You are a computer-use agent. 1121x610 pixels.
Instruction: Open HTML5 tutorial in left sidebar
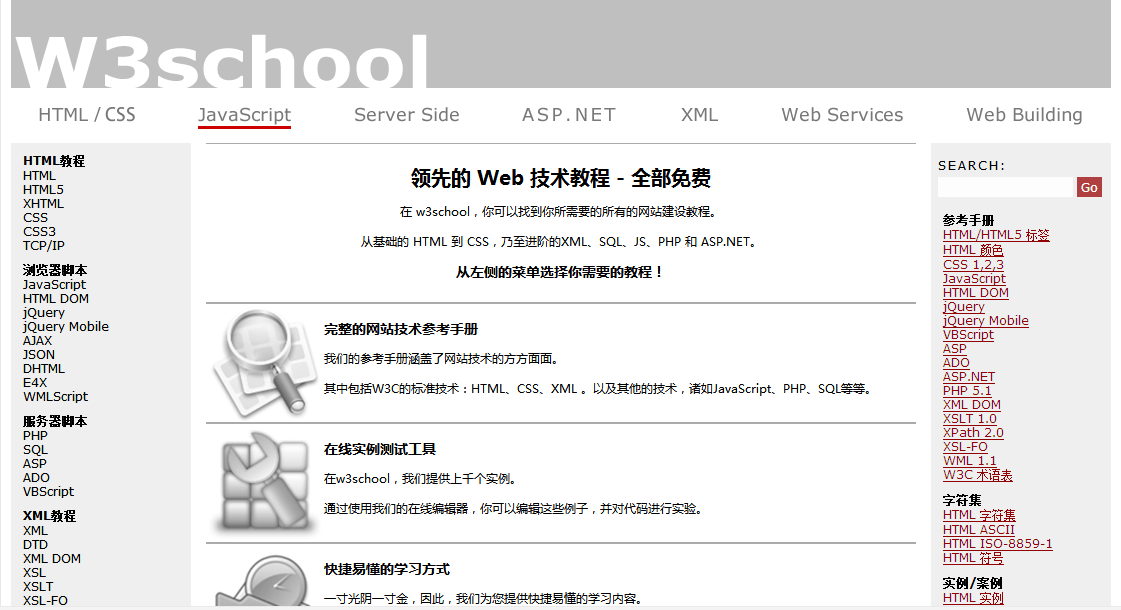pos(43,189)
